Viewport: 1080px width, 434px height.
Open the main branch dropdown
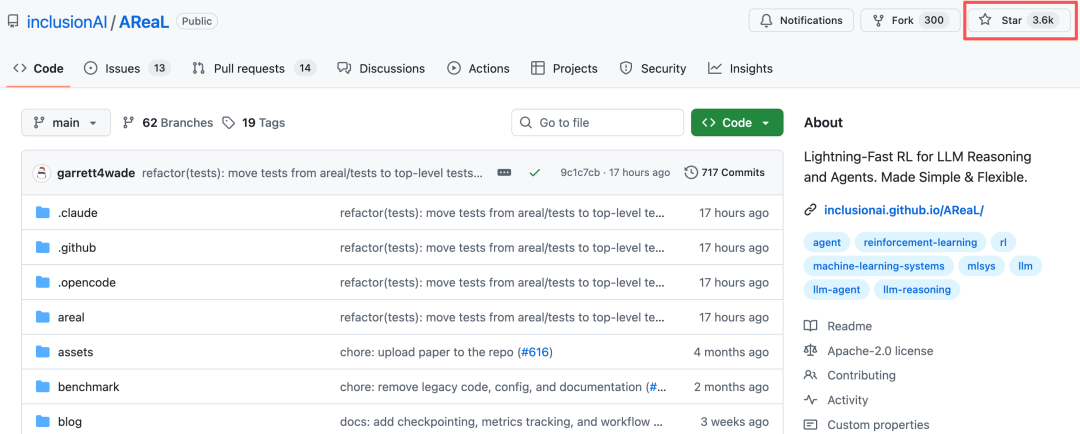[65, 123]
